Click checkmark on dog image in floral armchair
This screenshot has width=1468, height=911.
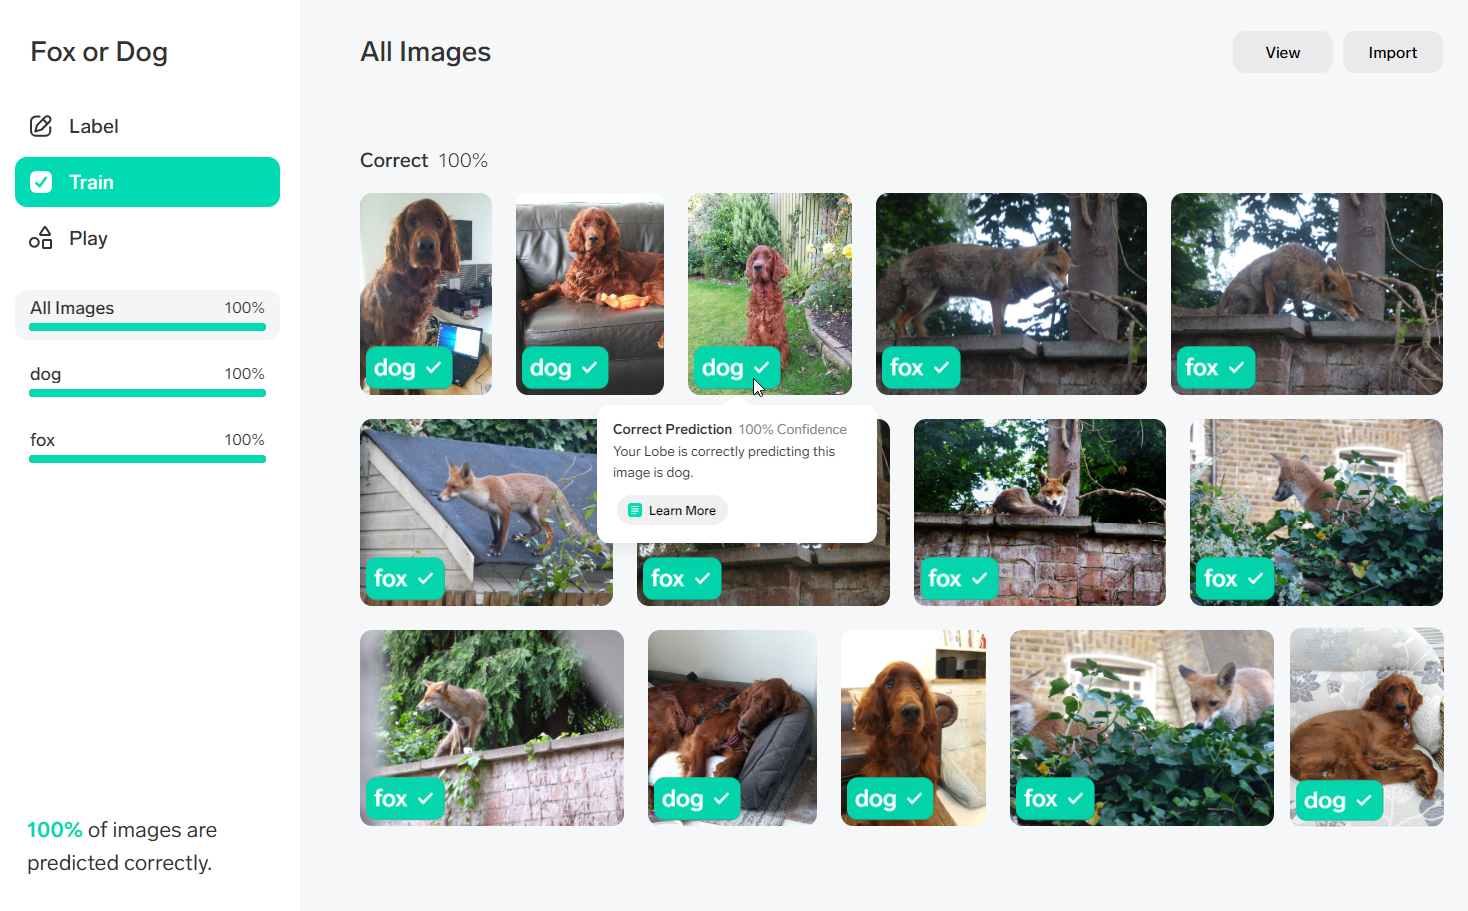click(x=1363, y=800)
